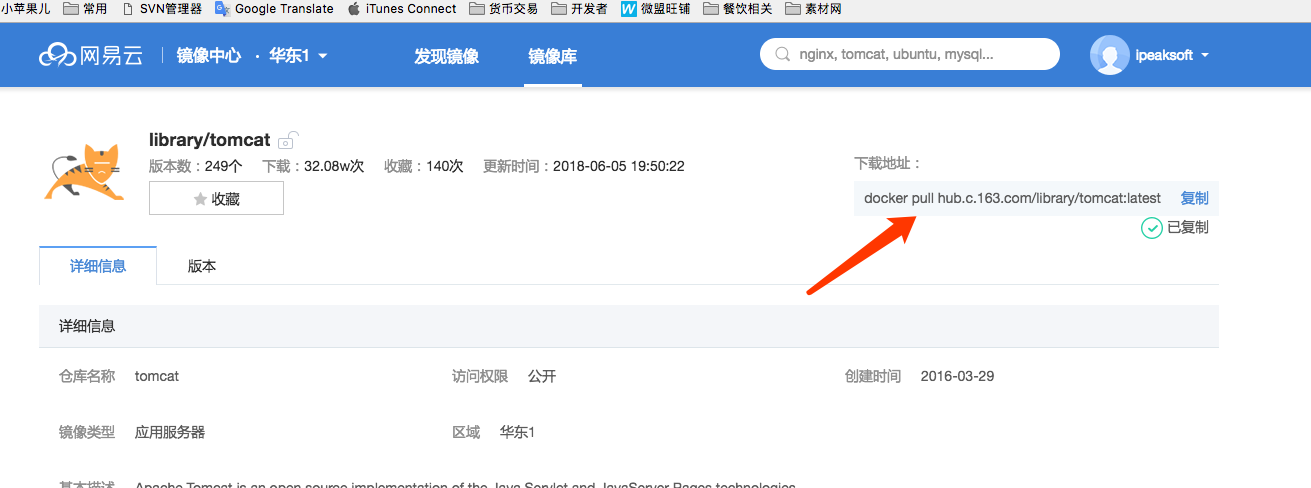The image size is (1311, 488).
Task: Open the 货币交易 bookmarks folder
Action: pyautogui.click(x=503, y=9)
